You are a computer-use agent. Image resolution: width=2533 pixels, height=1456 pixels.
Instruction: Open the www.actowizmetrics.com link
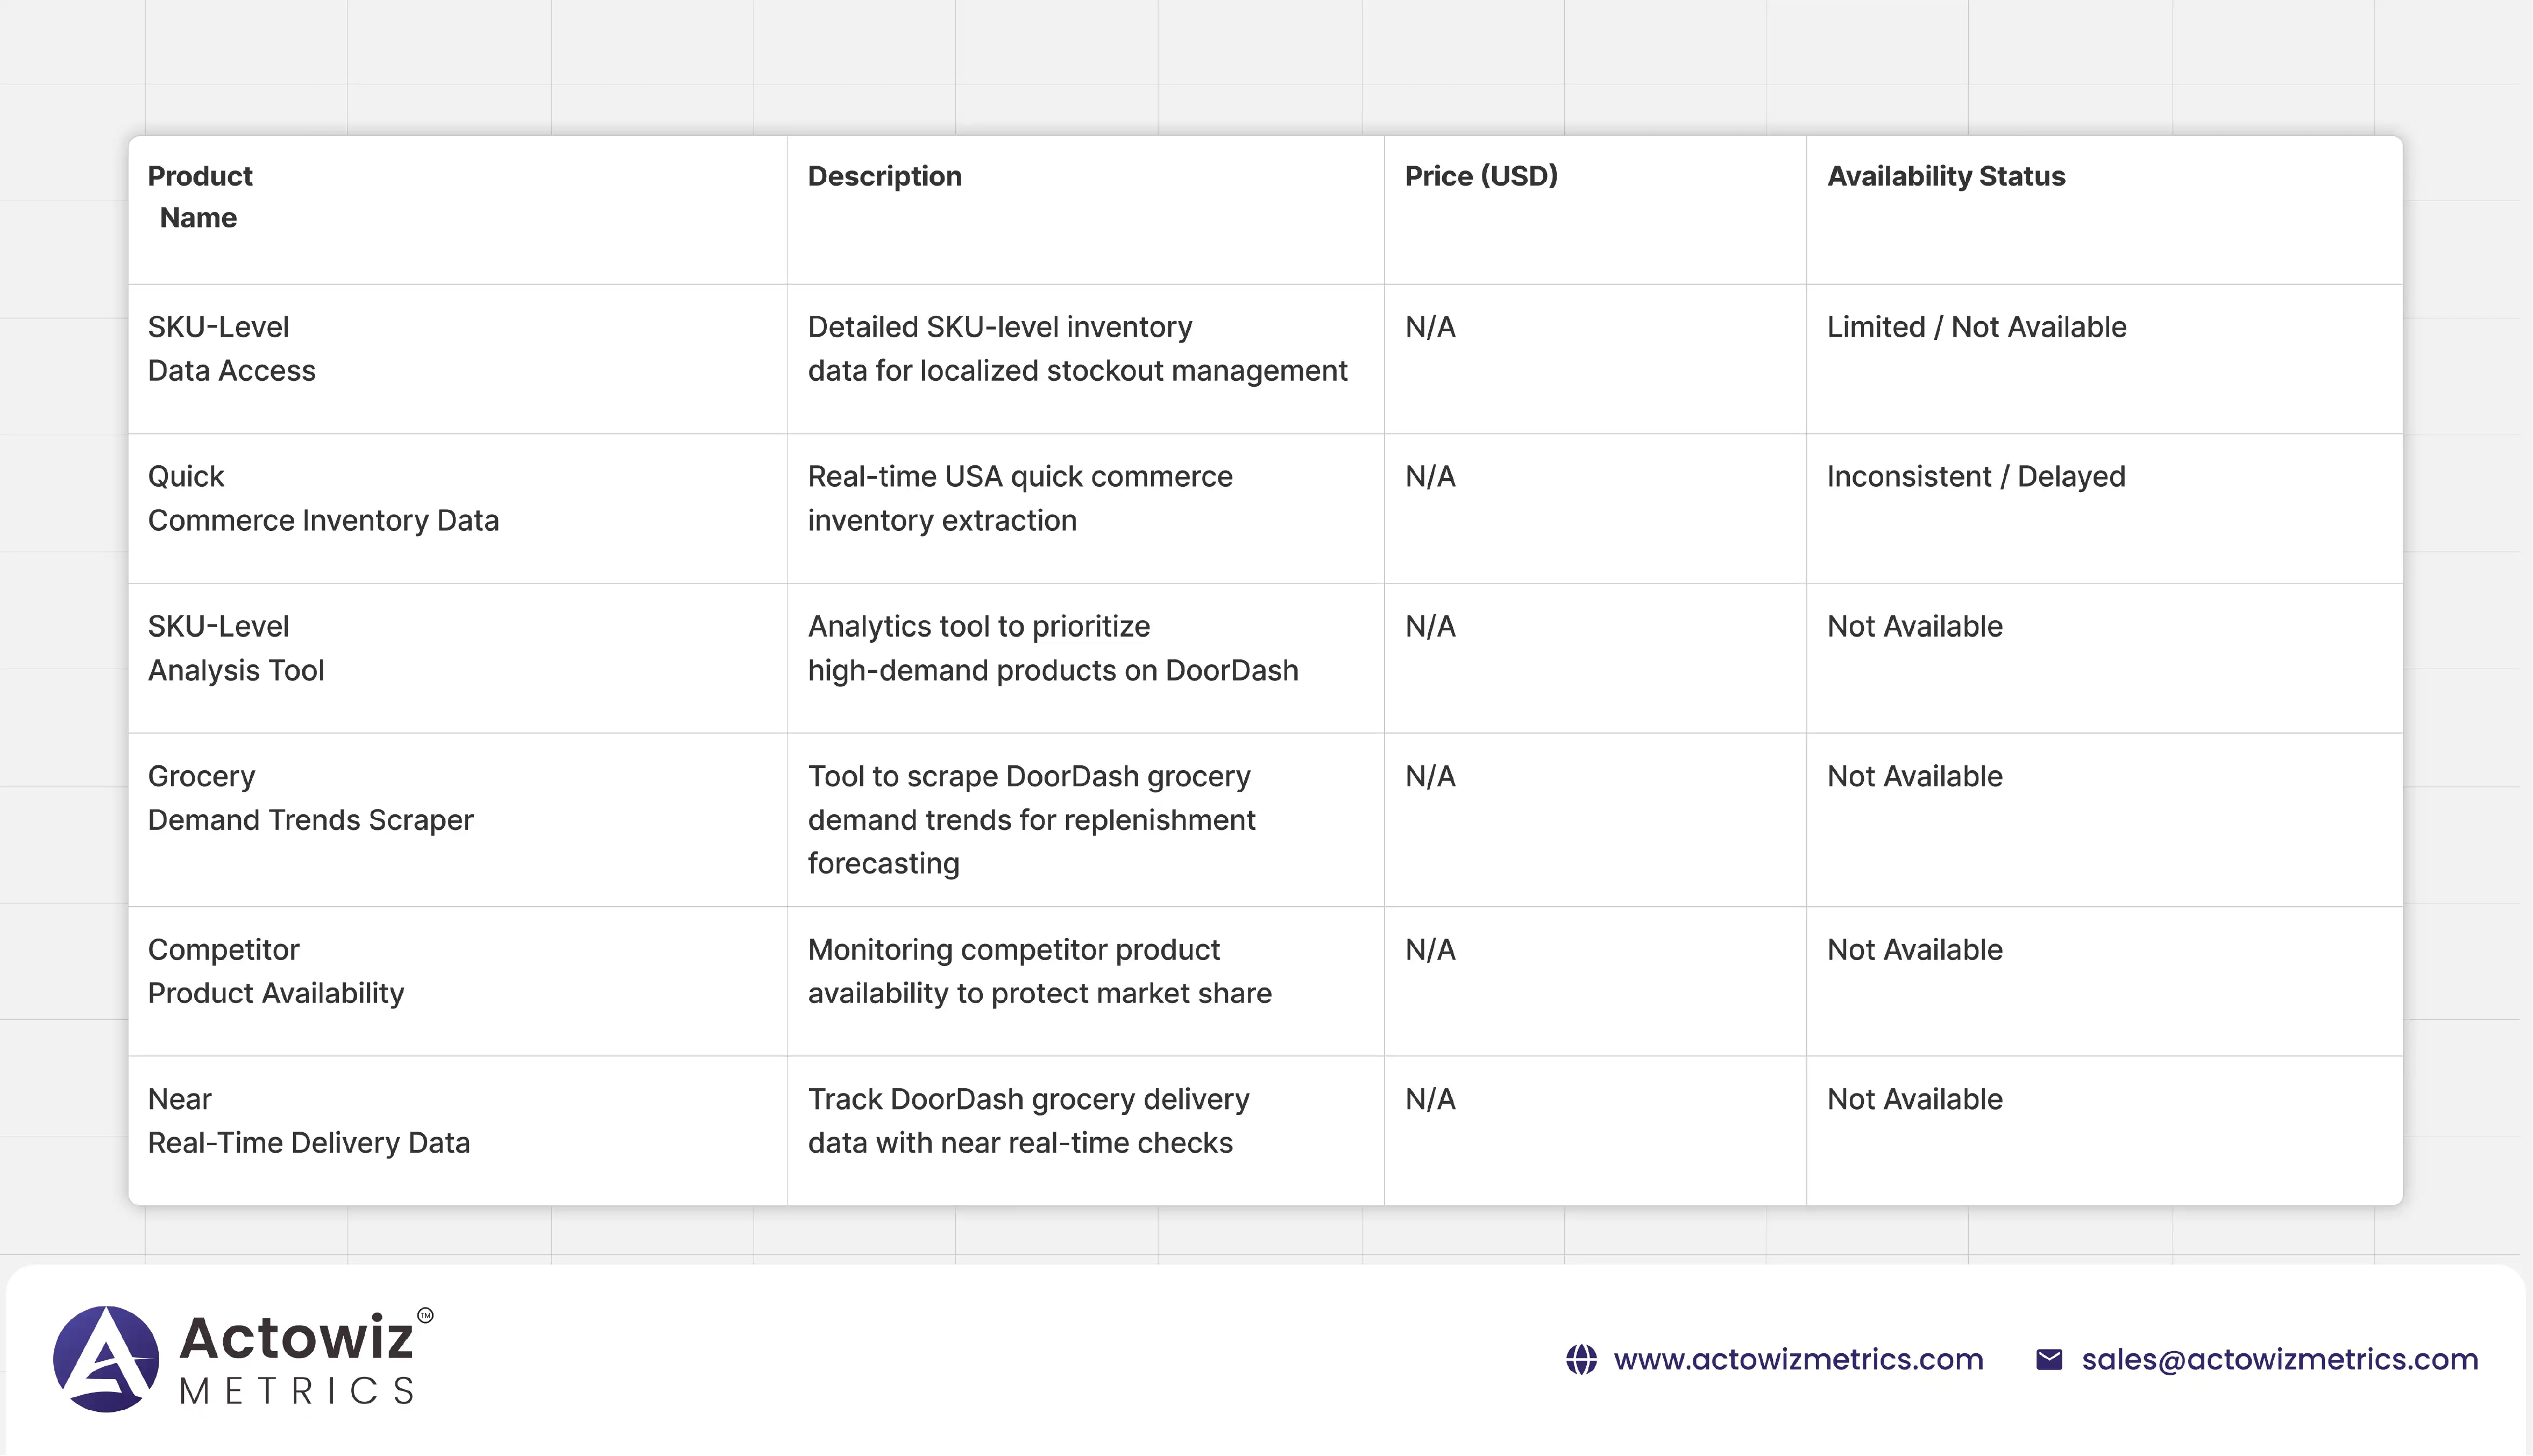pyautogui.click(x=1798, y=1360)
